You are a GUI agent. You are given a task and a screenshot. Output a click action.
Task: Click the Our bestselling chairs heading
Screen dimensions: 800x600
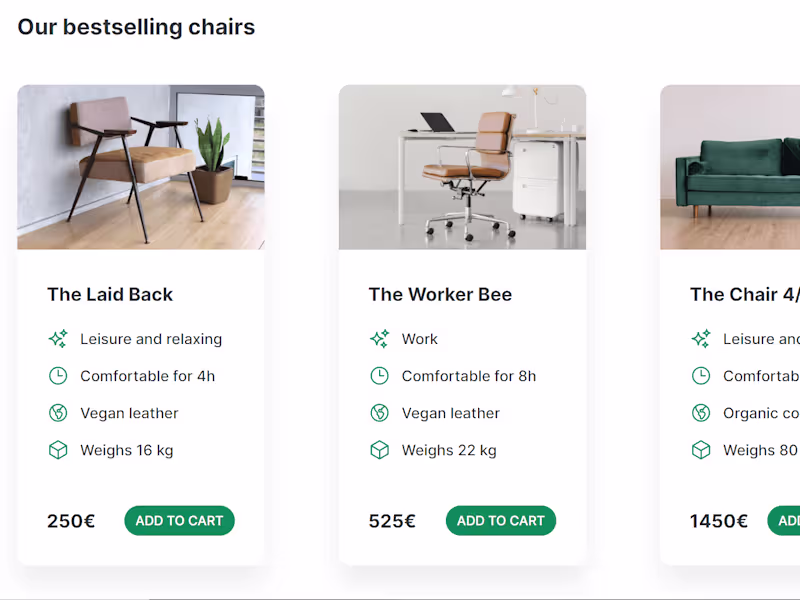[136, 27]
